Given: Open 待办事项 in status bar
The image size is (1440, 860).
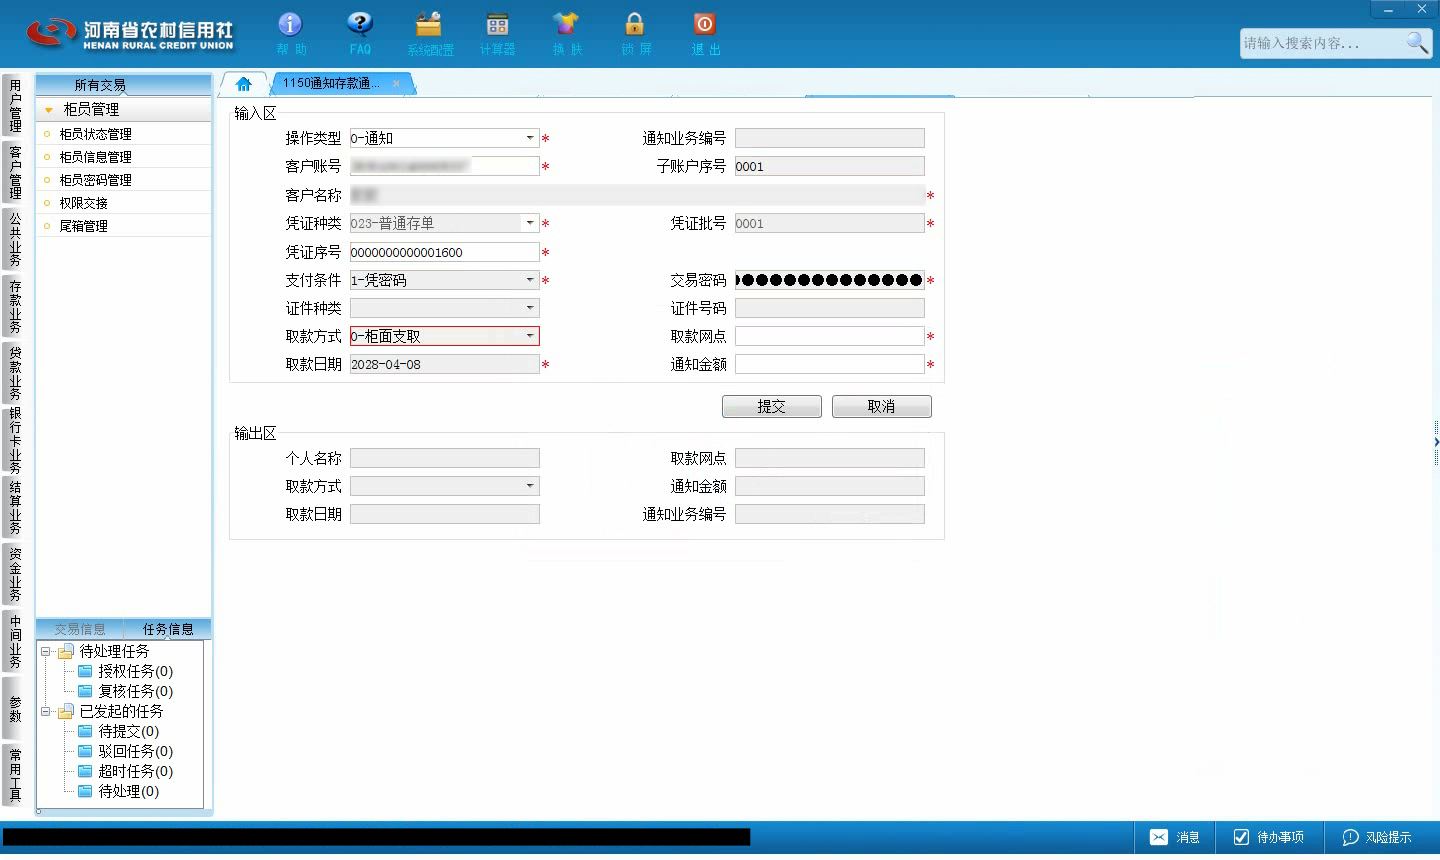Looking at the screenshot, I should click(1269, 837).
